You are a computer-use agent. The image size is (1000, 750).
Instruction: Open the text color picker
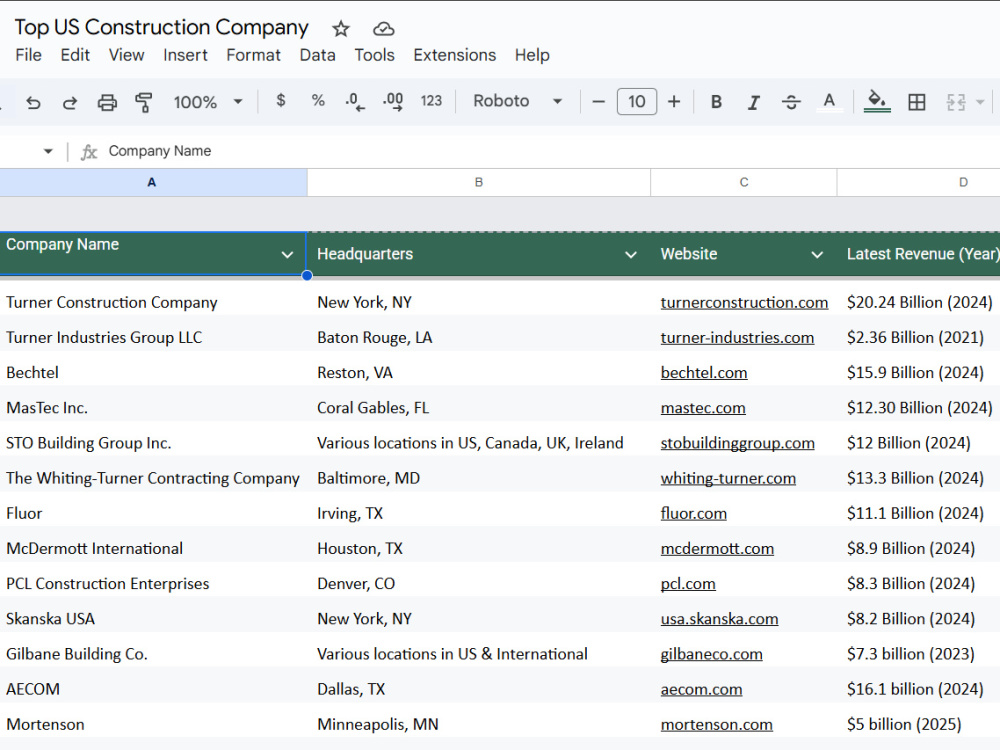pos(829,102)
